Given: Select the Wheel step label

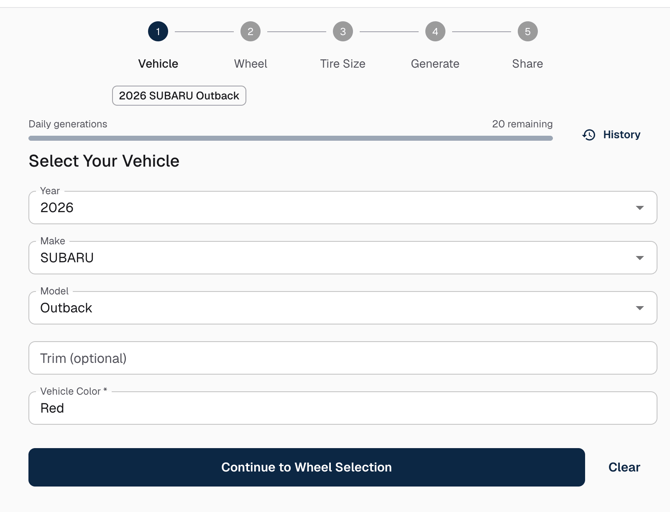Looking at the screenshot, I should click(x=250, y=64).
